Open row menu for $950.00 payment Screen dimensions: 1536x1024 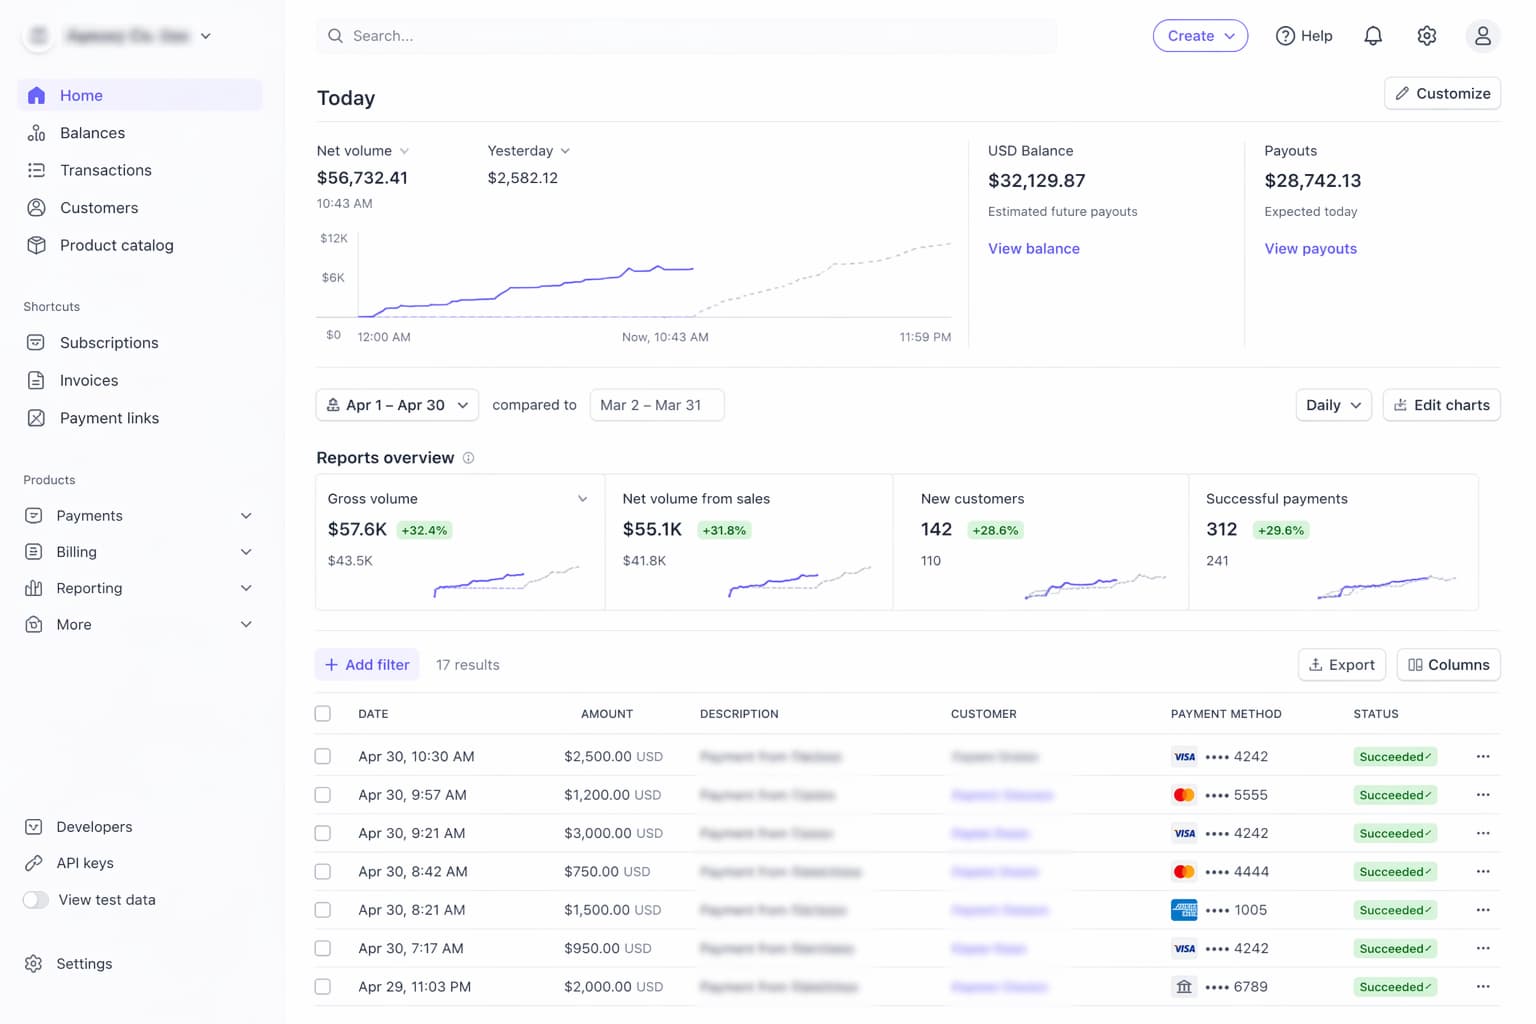pyautogui.click(x=1483, y=948)
